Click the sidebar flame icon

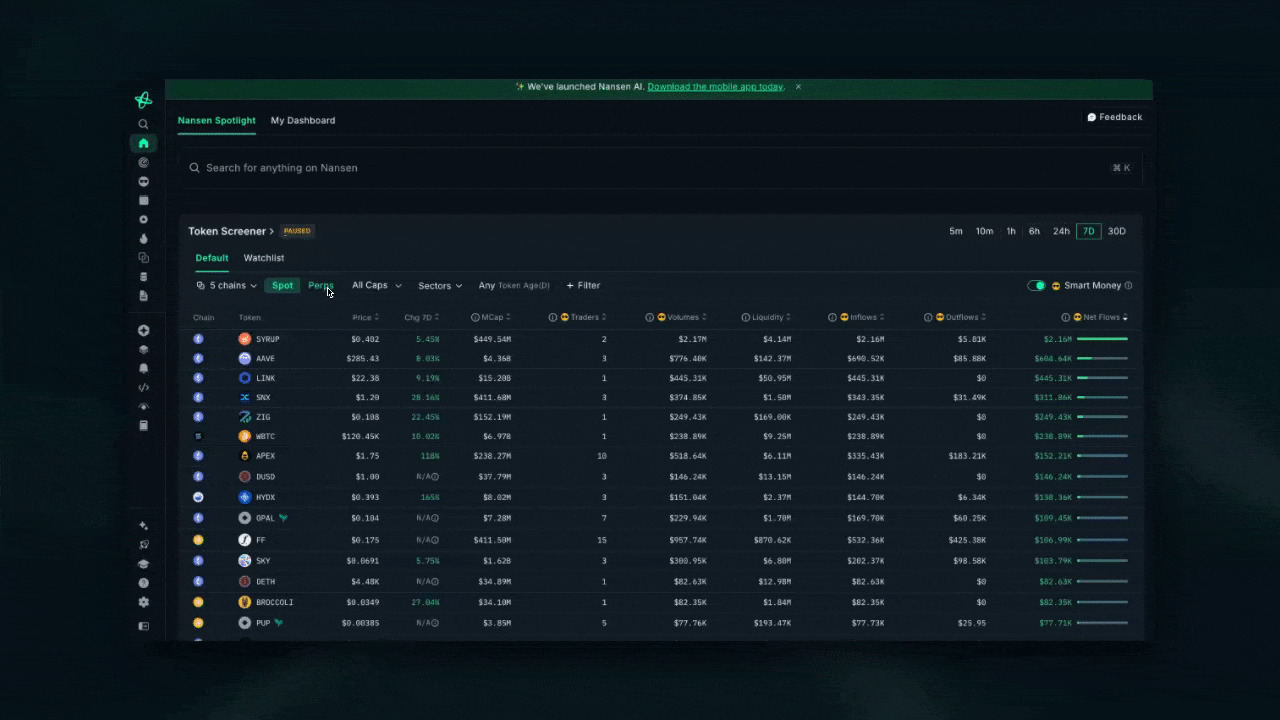143,239
